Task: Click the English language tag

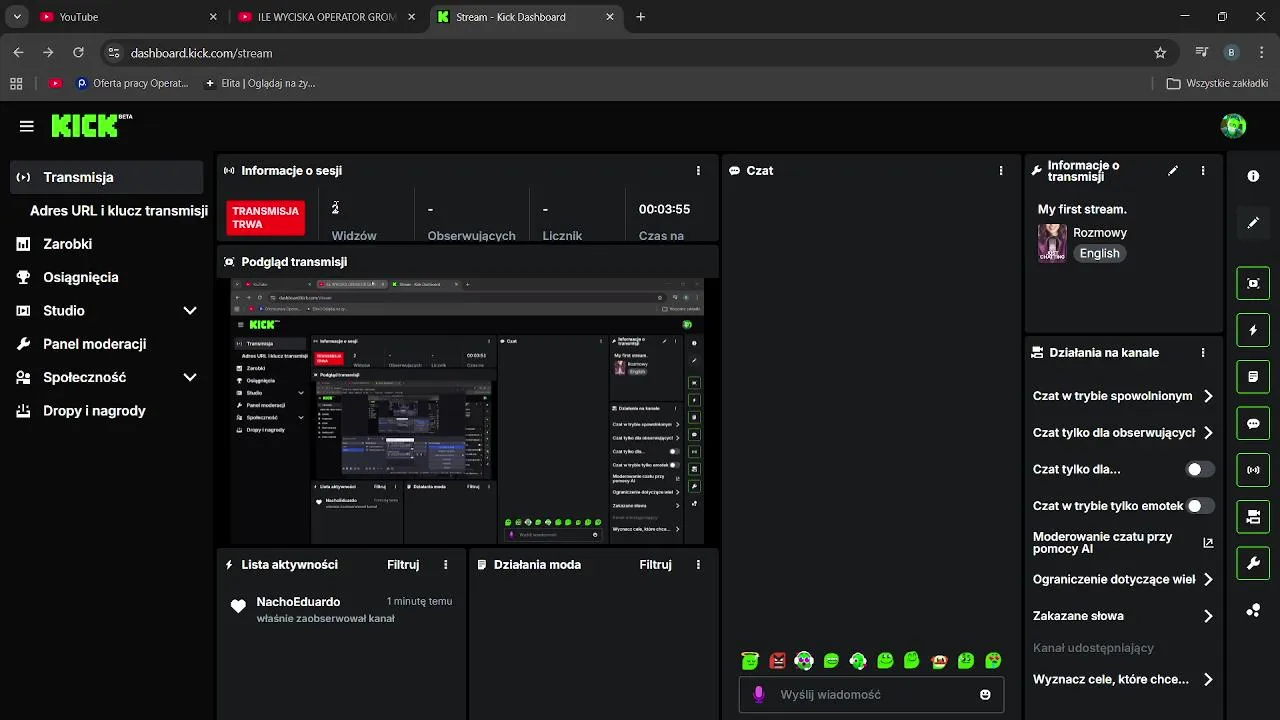Action: [1099, 254]
